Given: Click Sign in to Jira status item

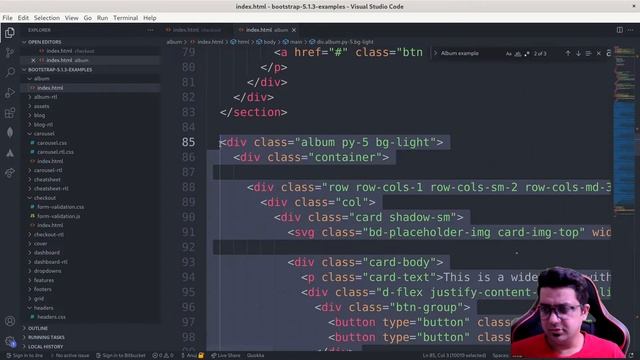Looking at the screenshot, I should point(24,356).
